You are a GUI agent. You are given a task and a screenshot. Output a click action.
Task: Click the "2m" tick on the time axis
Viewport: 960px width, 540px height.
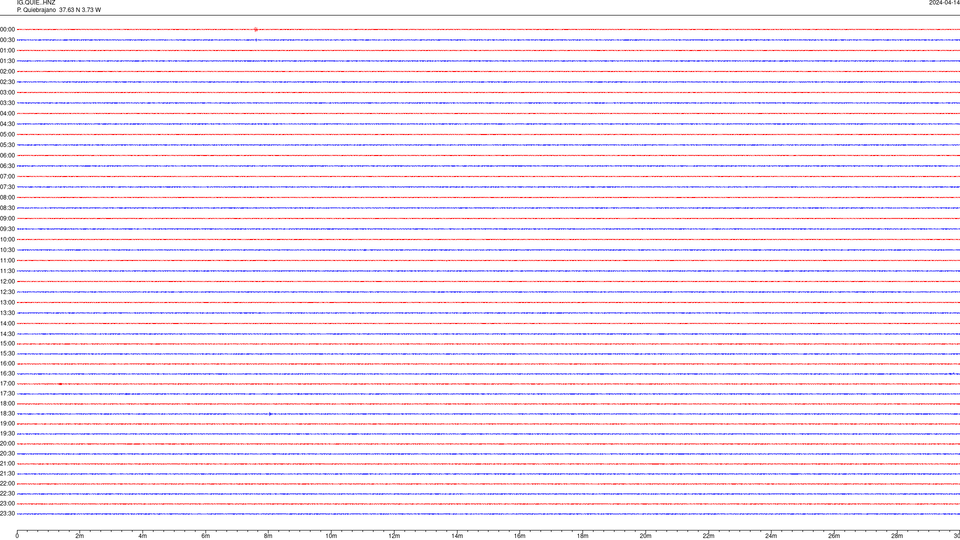click(x=80, y=536)
